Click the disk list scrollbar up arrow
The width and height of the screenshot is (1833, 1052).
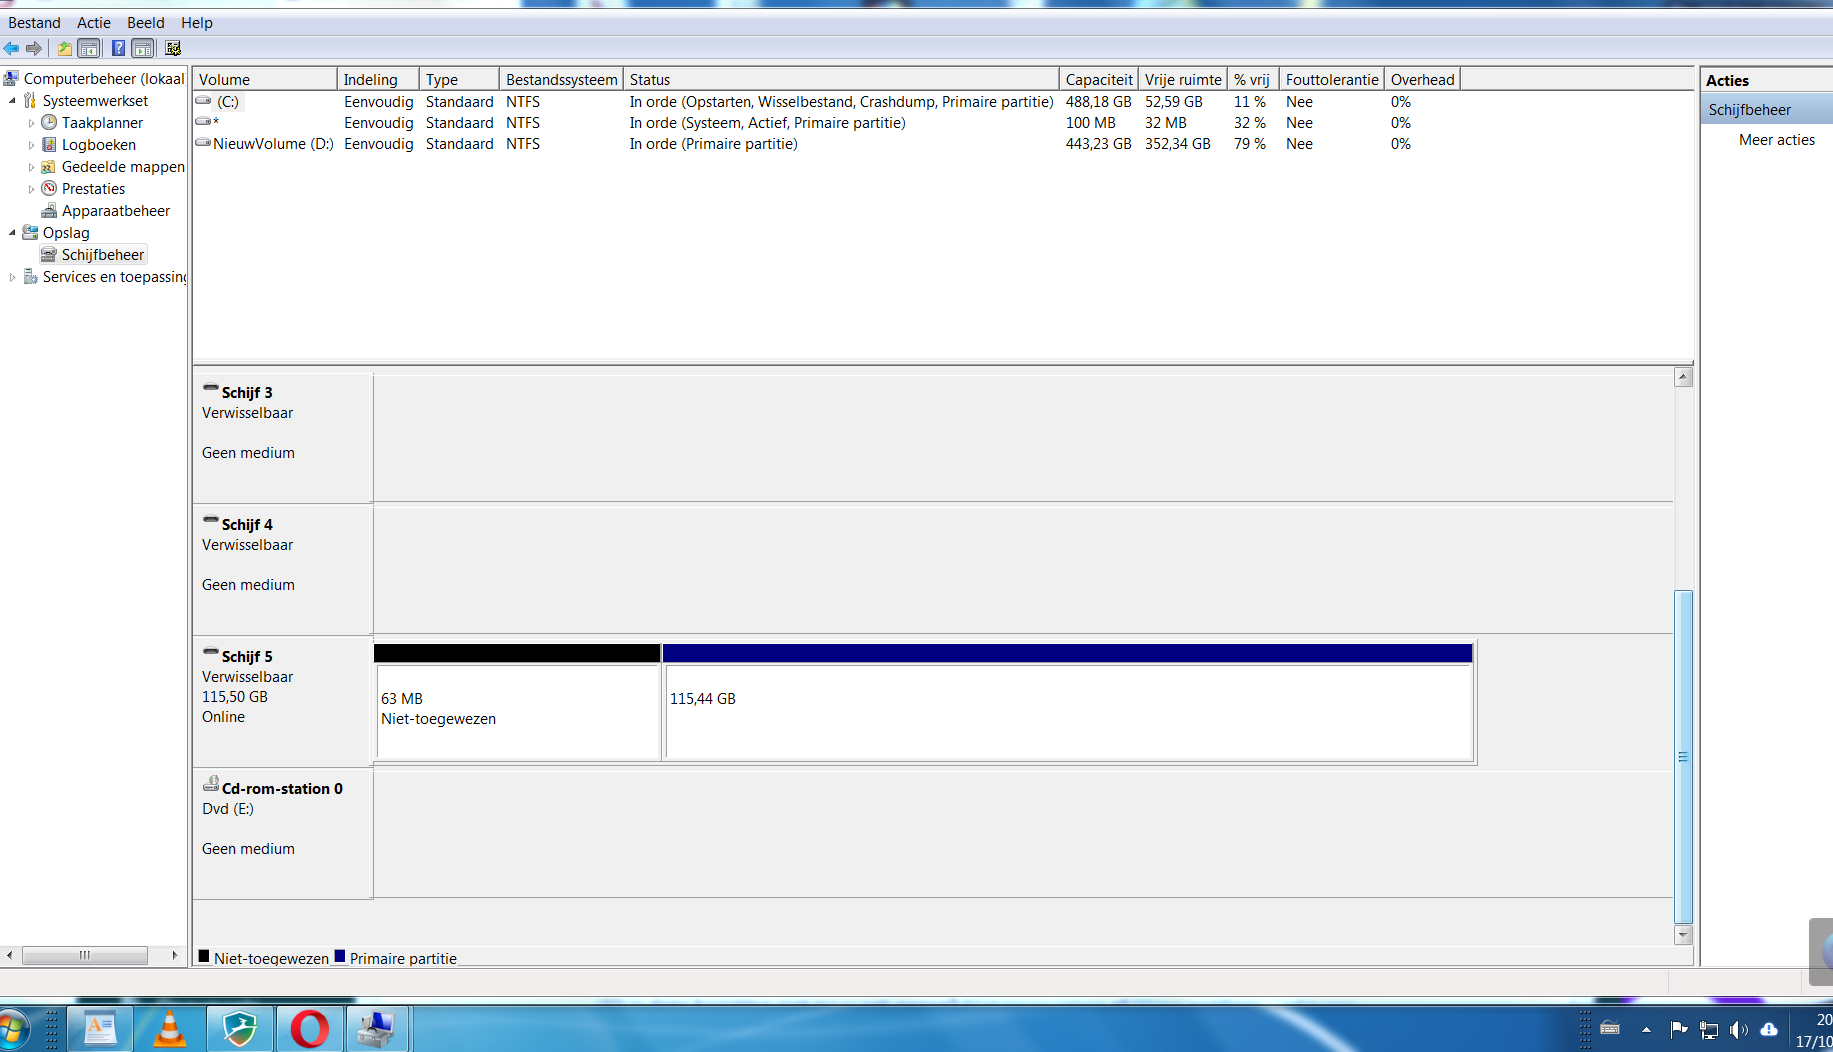click(1684, 377)
